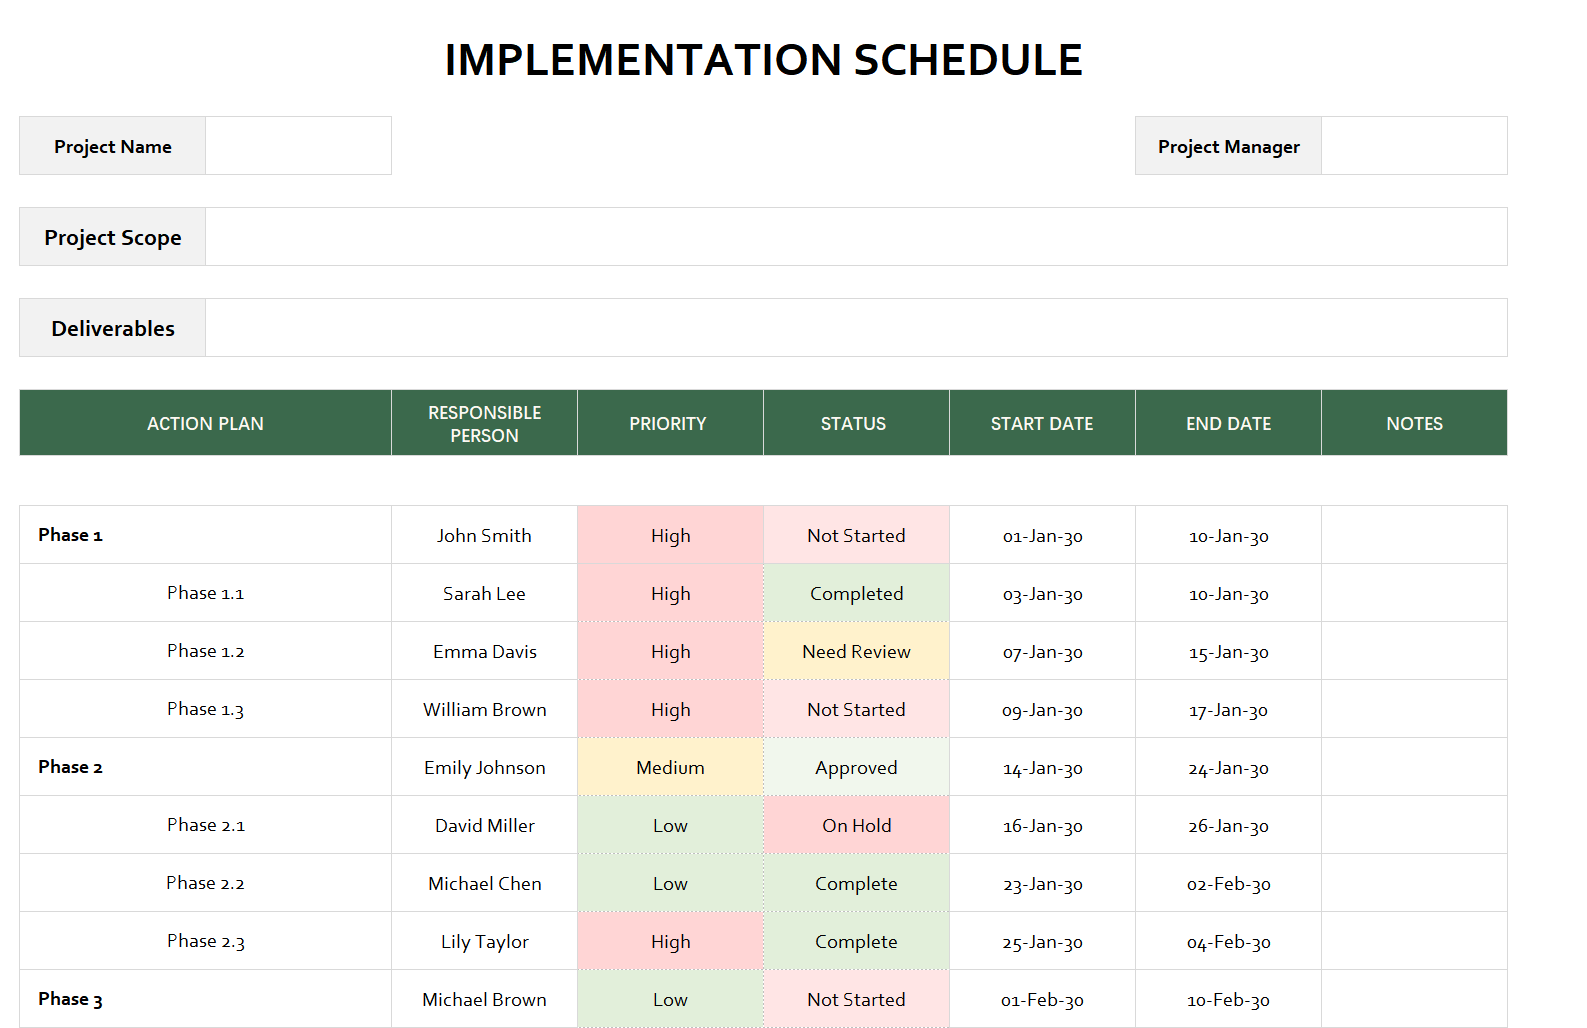The width and height of the screenshot is (1587, 1028).
Task: Select the Phase 2 action plan cell
Action: click(205, 767)
